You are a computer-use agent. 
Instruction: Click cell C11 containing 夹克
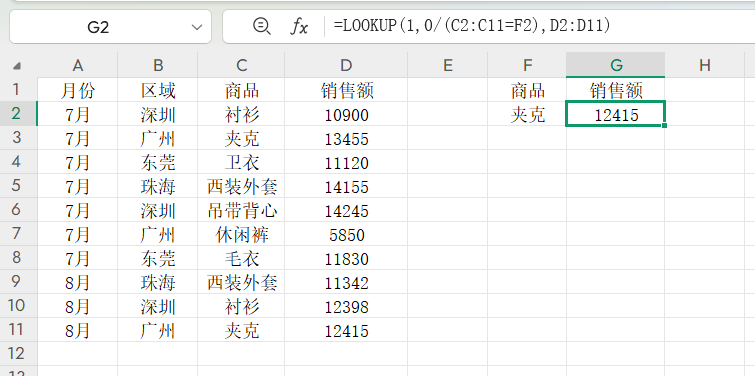(241, 331)
